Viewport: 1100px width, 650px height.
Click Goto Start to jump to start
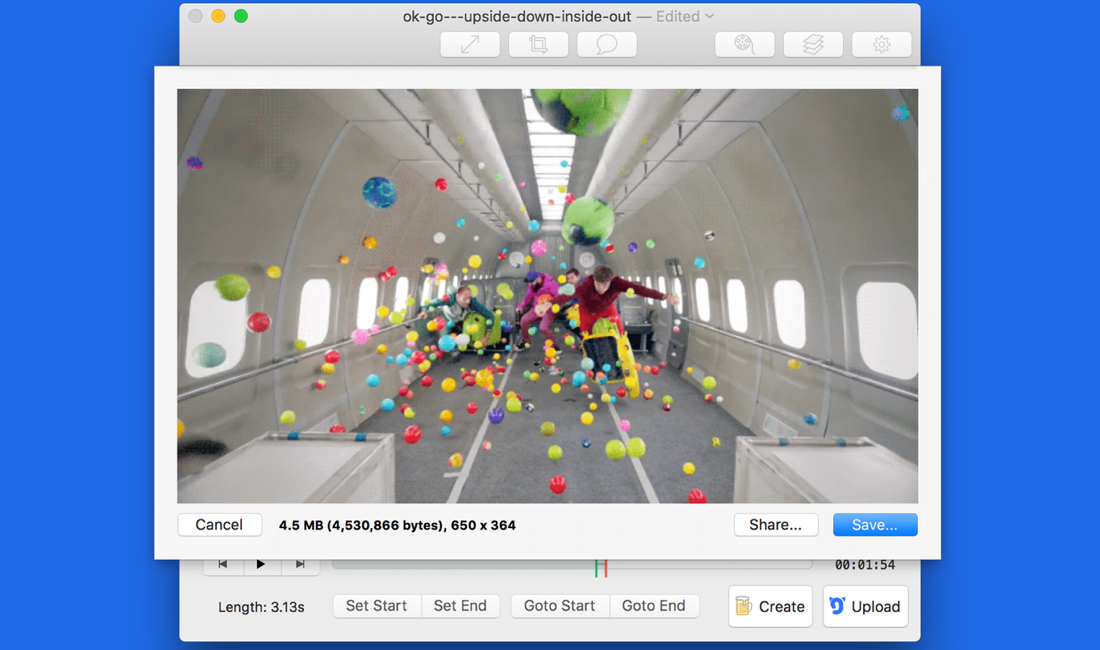click(x=560, y=606)
